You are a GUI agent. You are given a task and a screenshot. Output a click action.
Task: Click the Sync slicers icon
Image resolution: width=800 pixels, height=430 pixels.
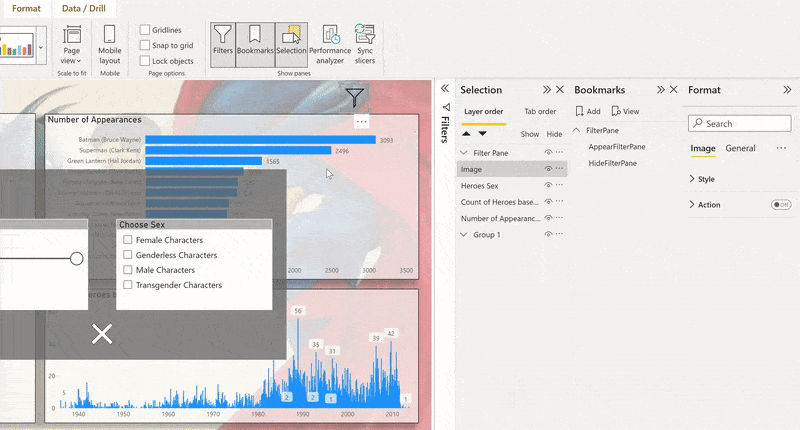[365, 43]
